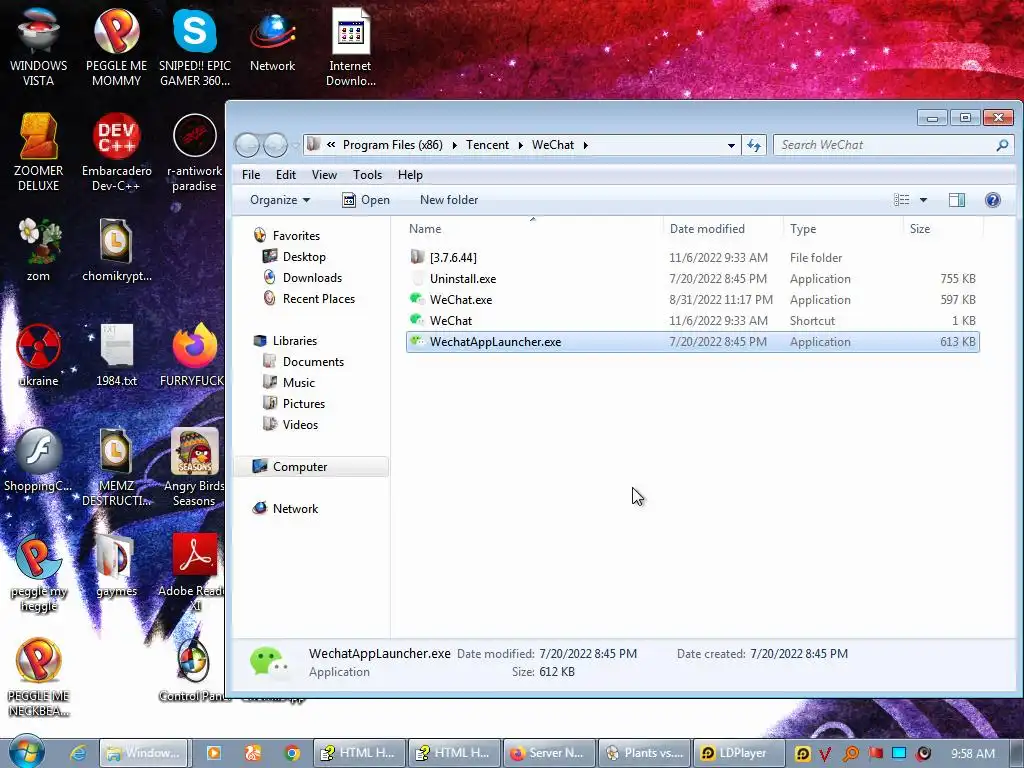Image resolution: width=1024 pixels, height=768 pixels.
Task: Expand the Organize dropdown
Action: [280, 200]
